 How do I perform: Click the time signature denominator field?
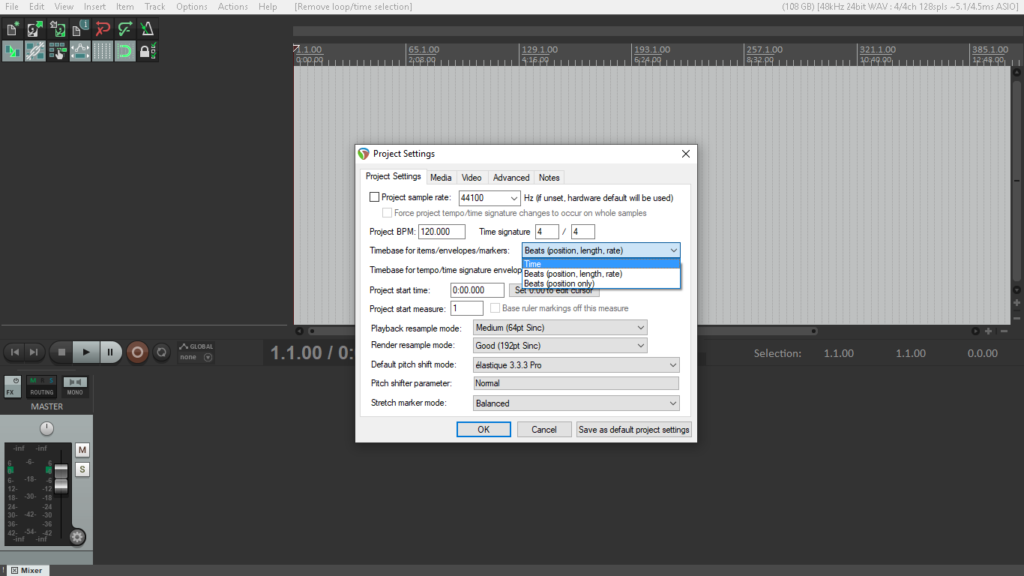pos(583,232)
